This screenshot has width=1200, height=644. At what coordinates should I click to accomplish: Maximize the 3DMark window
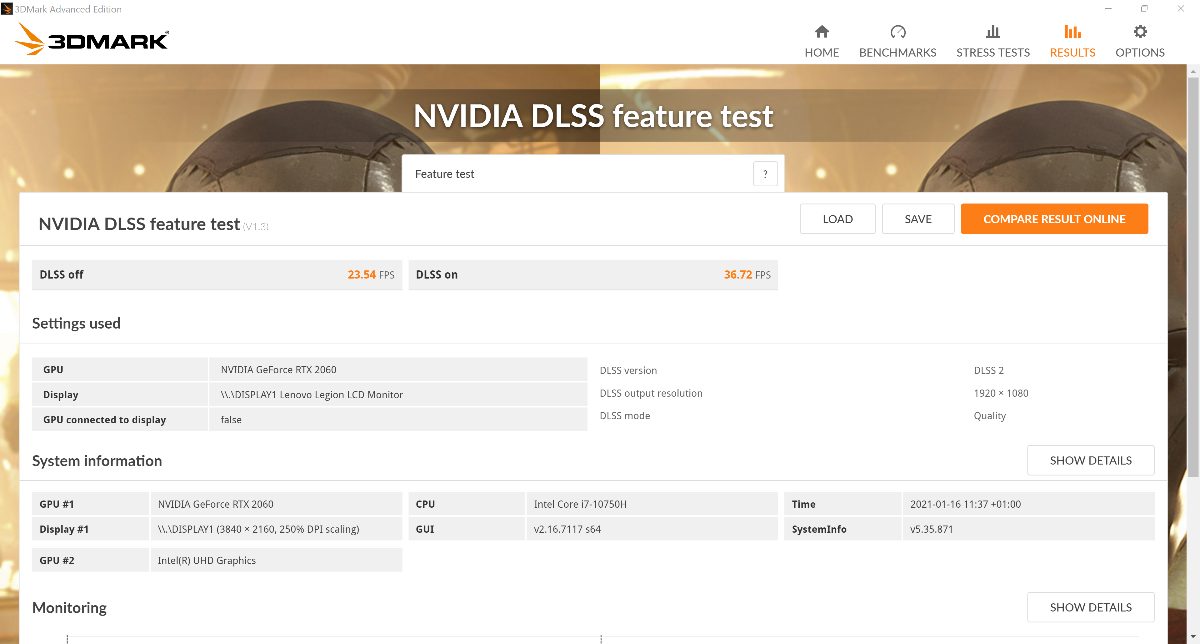point(1144,8)
